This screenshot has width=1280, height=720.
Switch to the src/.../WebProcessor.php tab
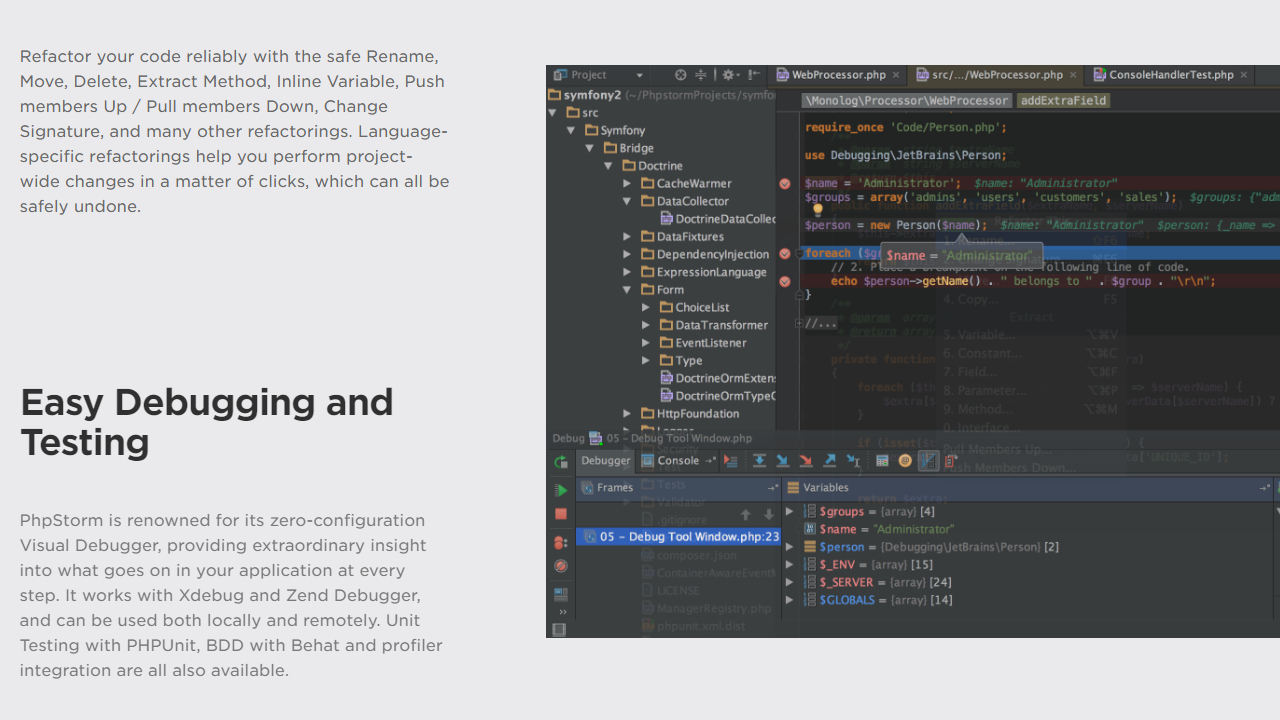997,75
